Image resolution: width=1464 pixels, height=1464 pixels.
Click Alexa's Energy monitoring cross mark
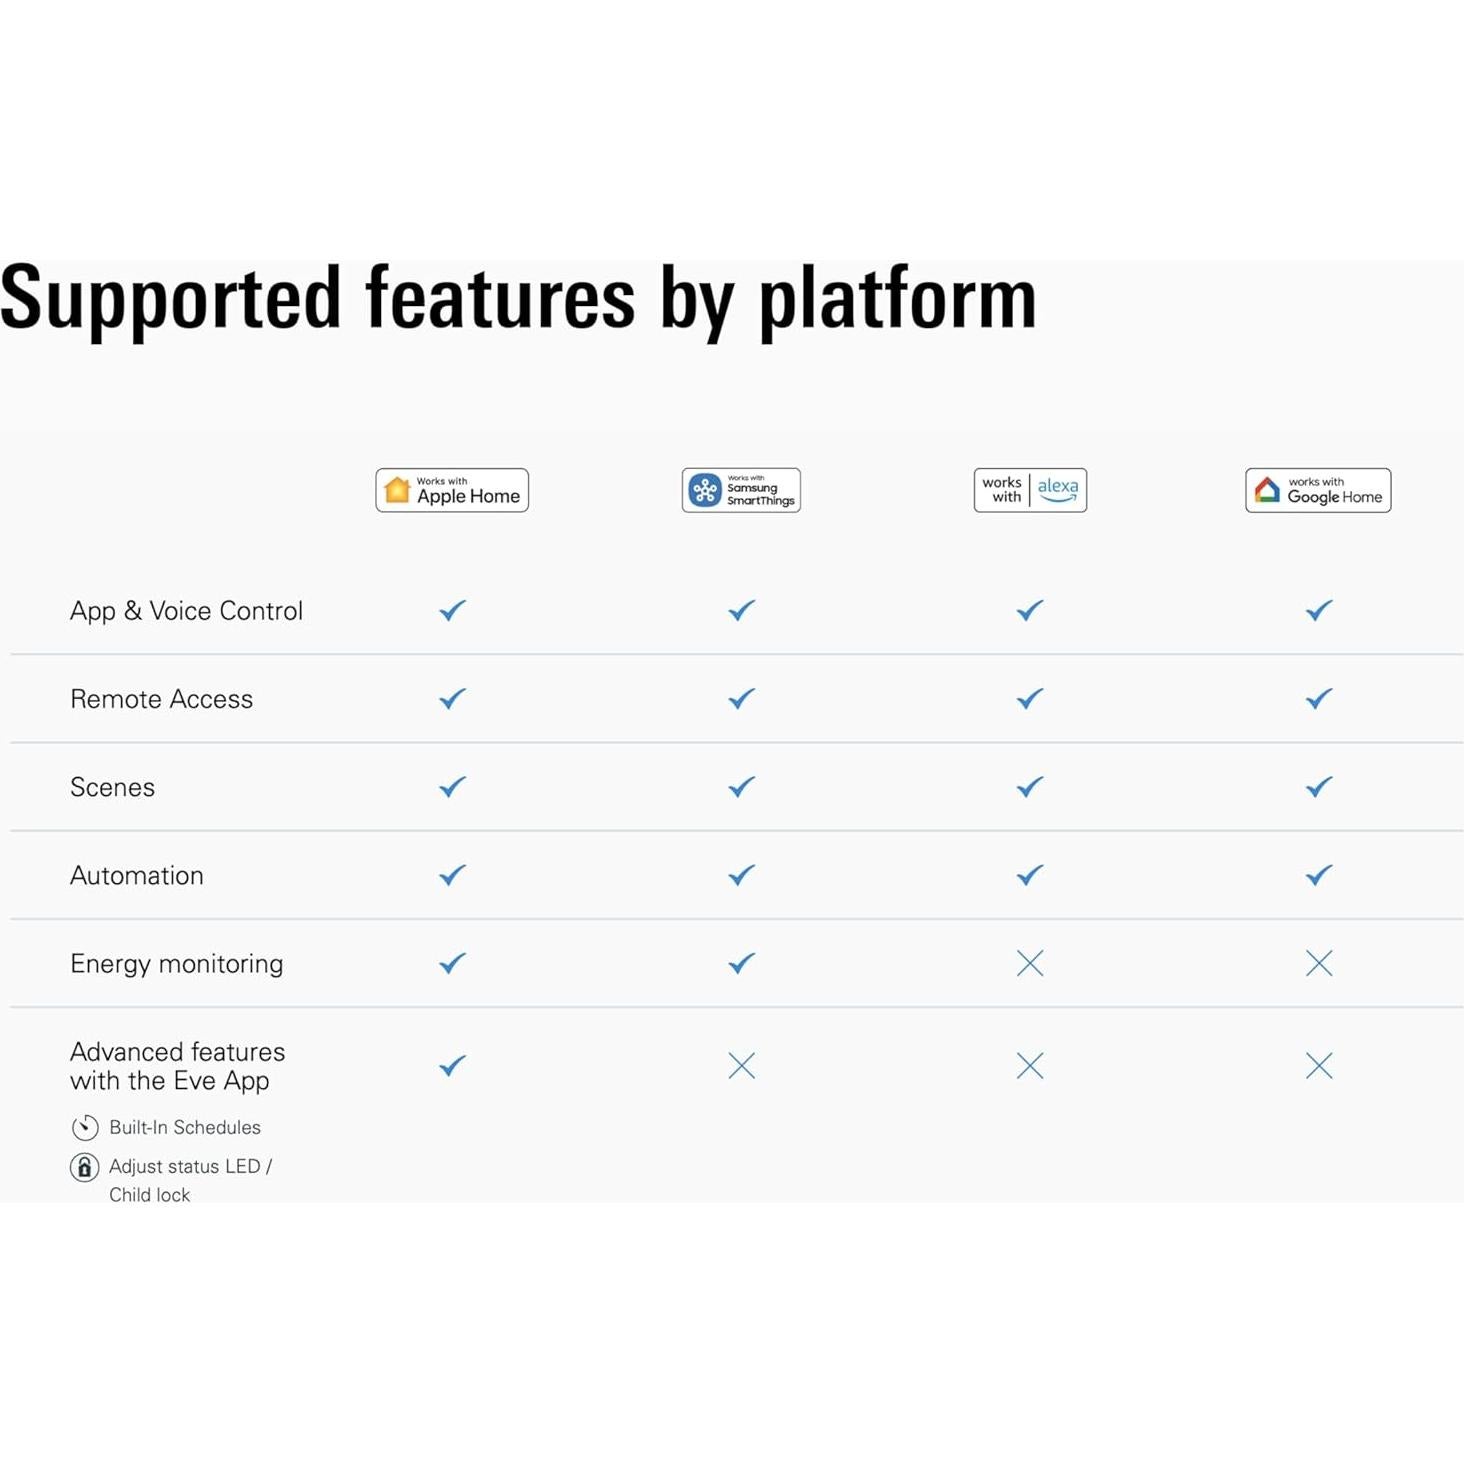click(x=1030, y=963)
